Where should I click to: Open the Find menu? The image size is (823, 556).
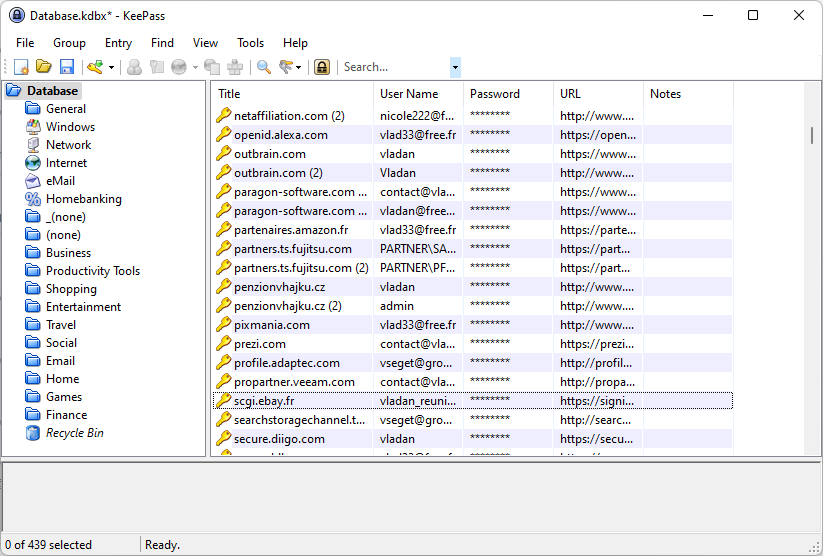click(162, 43)
